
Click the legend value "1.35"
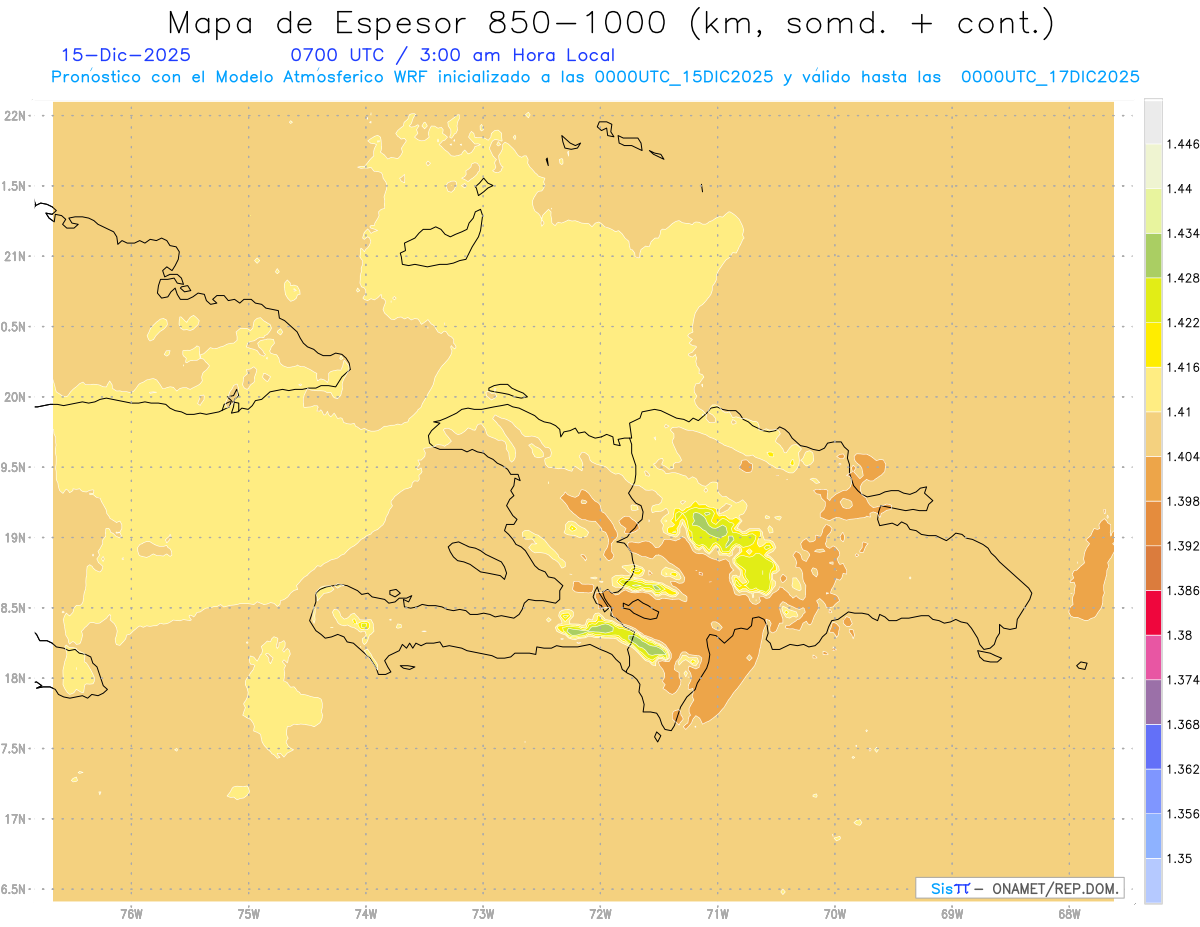(1180, 858)
